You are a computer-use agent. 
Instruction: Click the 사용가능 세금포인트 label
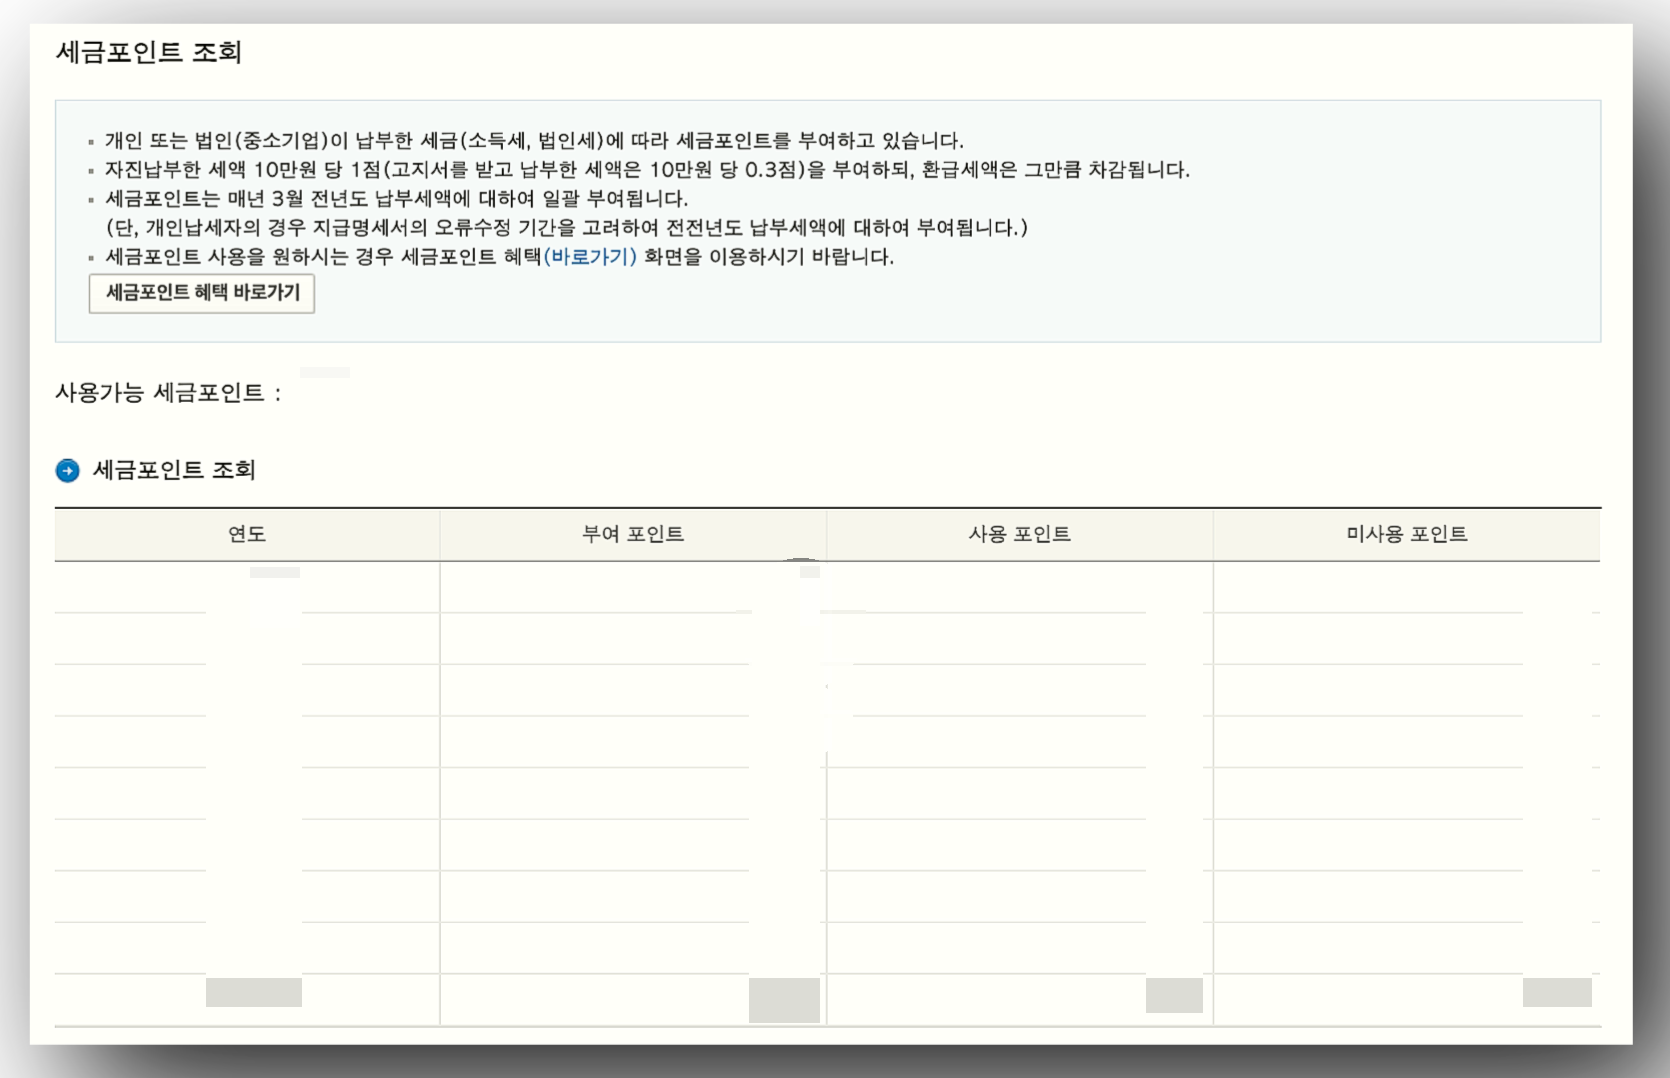click(x=168, y=393)
